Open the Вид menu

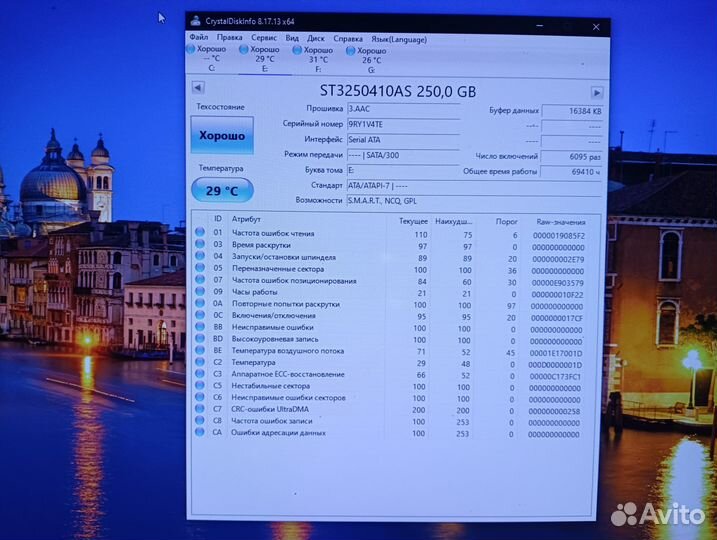[x=292, y=38]
